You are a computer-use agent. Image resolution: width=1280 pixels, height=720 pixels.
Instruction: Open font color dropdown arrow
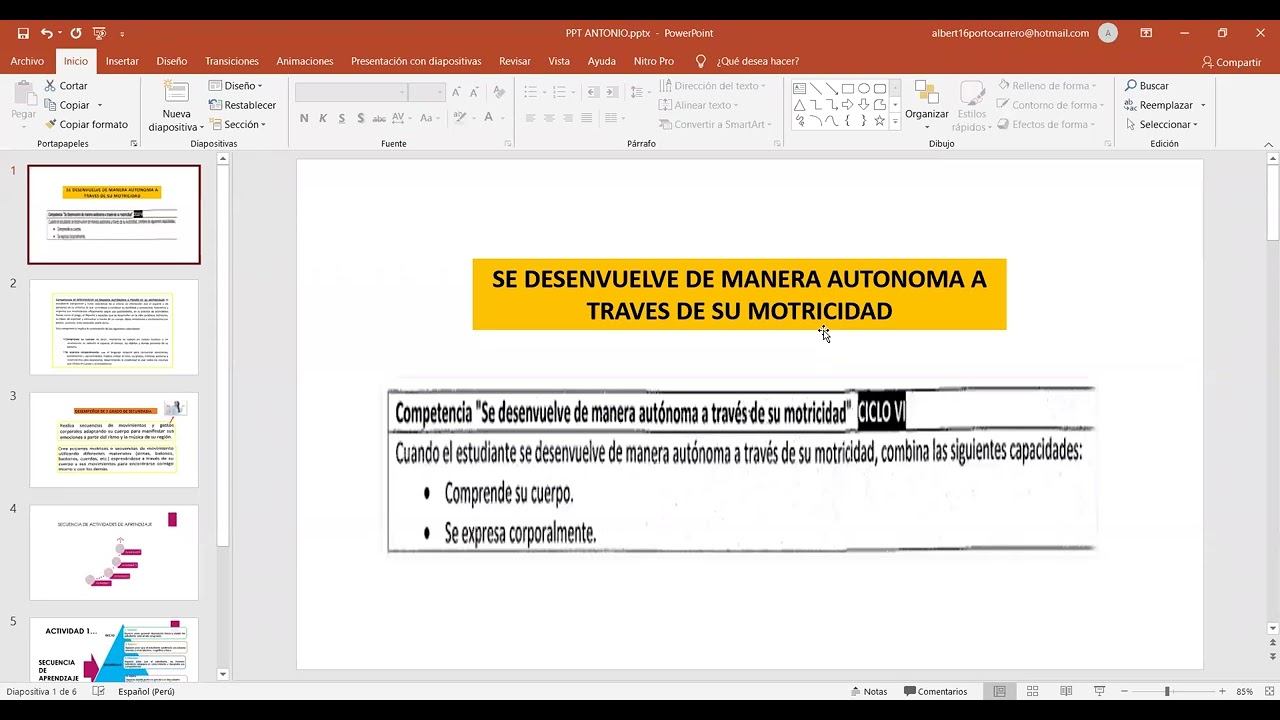pyautogui.click(x=503, y=118)
